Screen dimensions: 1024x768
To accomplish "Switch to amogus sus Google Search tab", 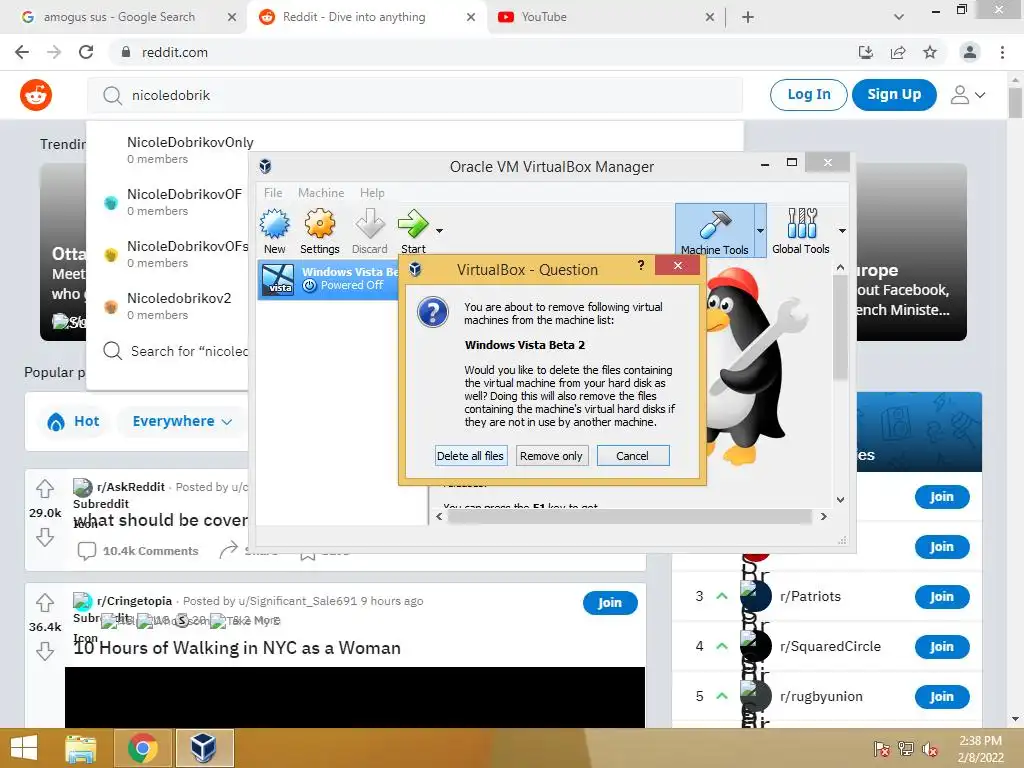I will click(119, 17).
